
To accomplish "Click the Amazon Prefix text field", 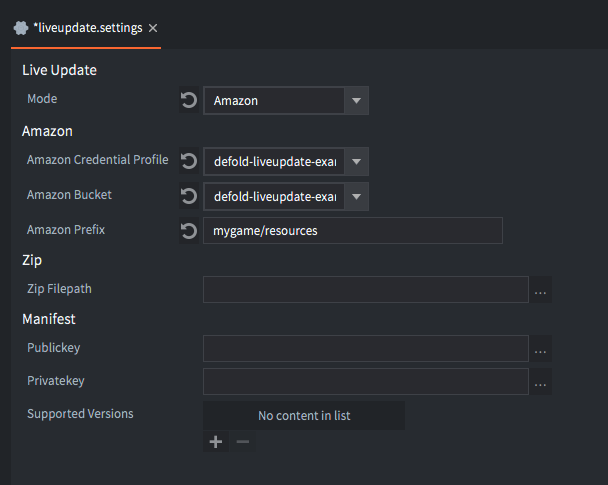I will coord(352,231).
